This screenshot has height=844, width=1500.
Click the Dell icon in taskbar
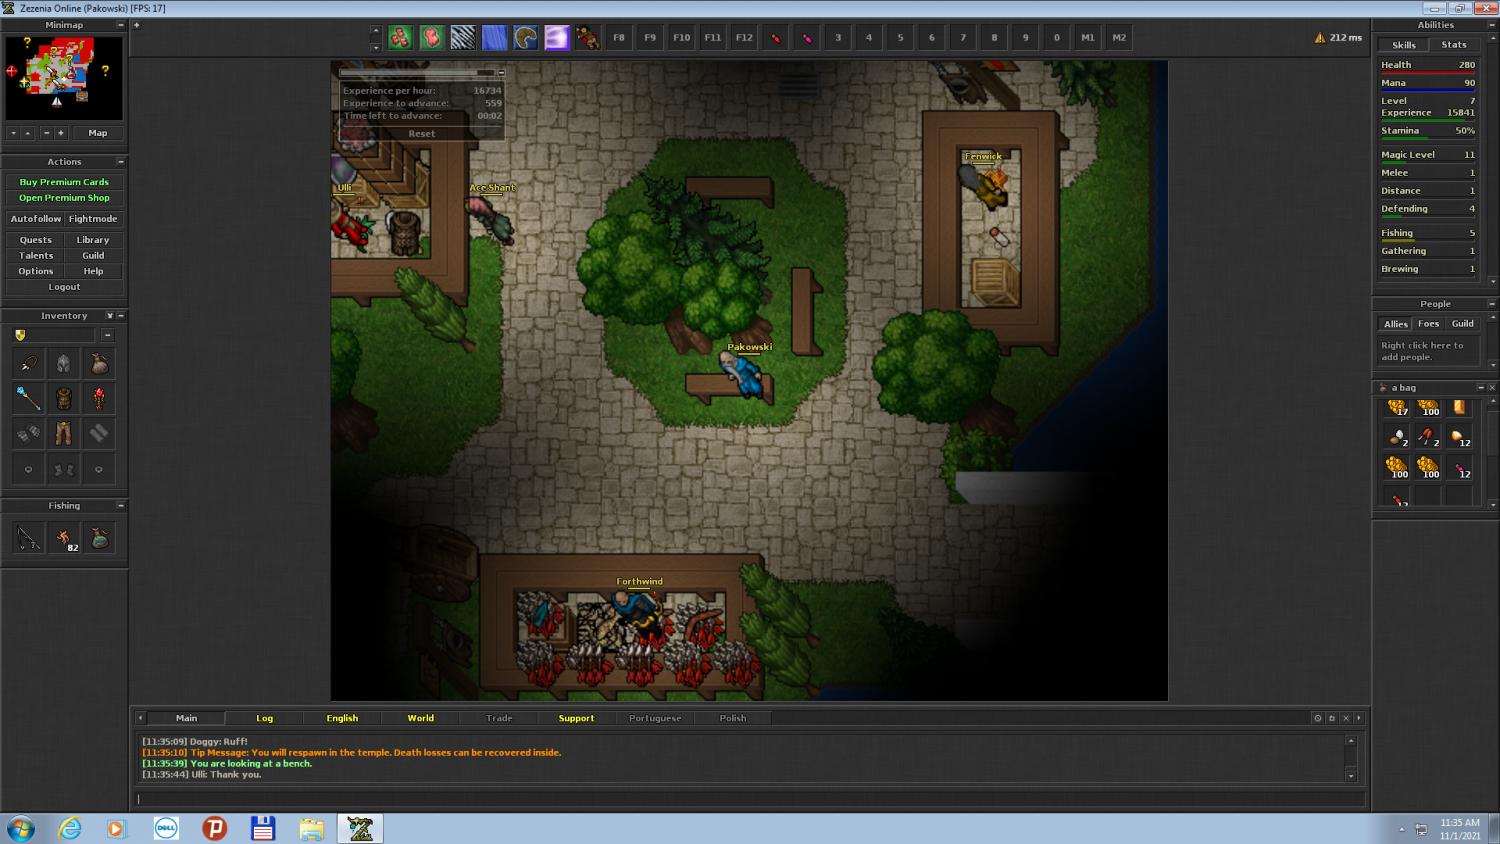pos(166,828)
